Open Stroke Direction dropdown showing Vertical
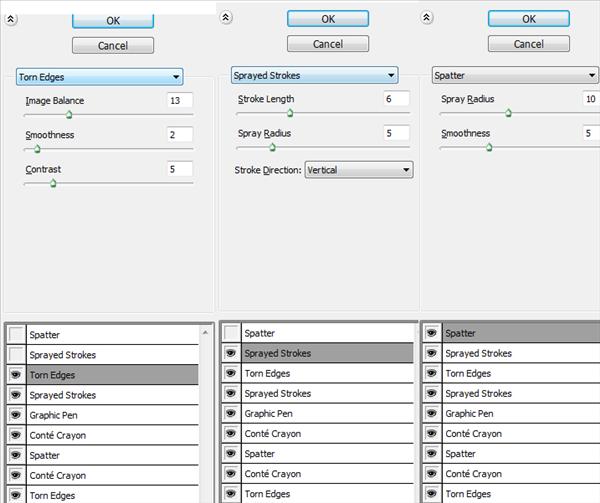Image resolution: width=600 pixels, height=503 pixels. click(359, 170)
